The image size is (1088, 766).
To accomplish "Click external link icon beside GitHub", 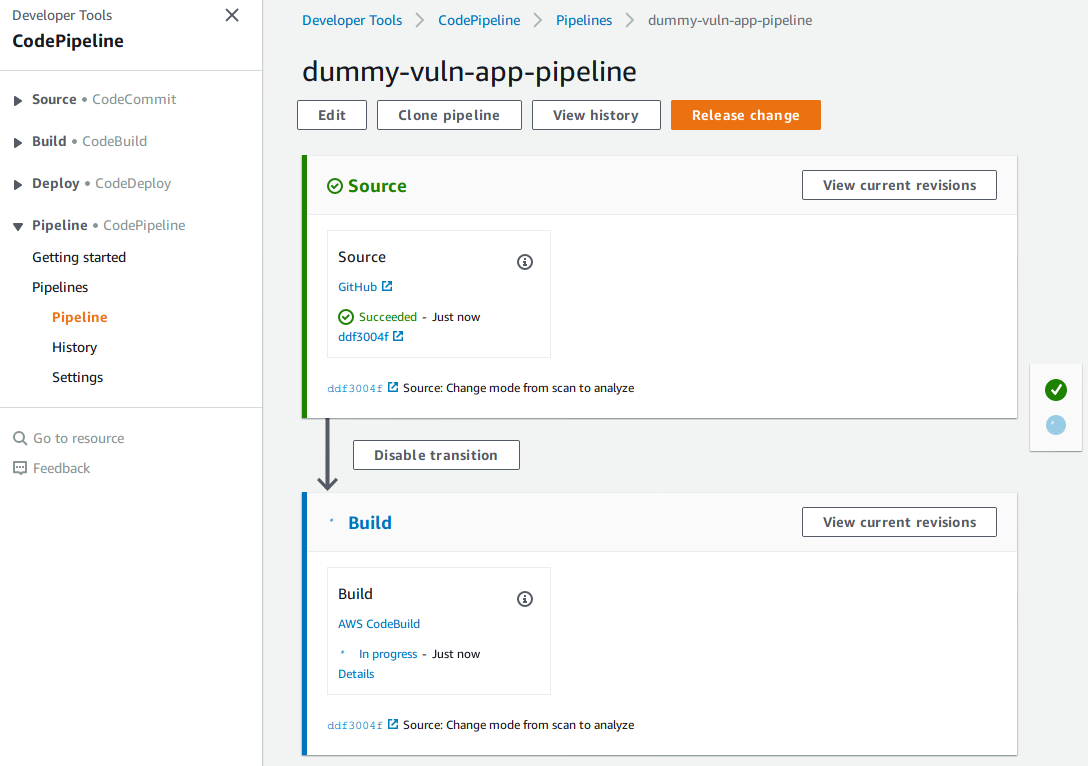I will 387,286.
